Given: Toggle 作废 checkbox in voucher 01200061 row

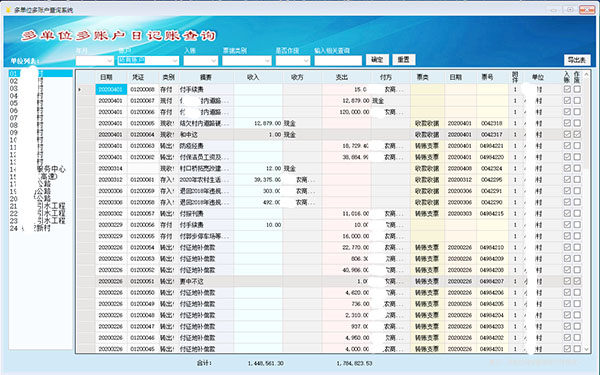Looking at the screenshot, I should [x=577, y=179].
